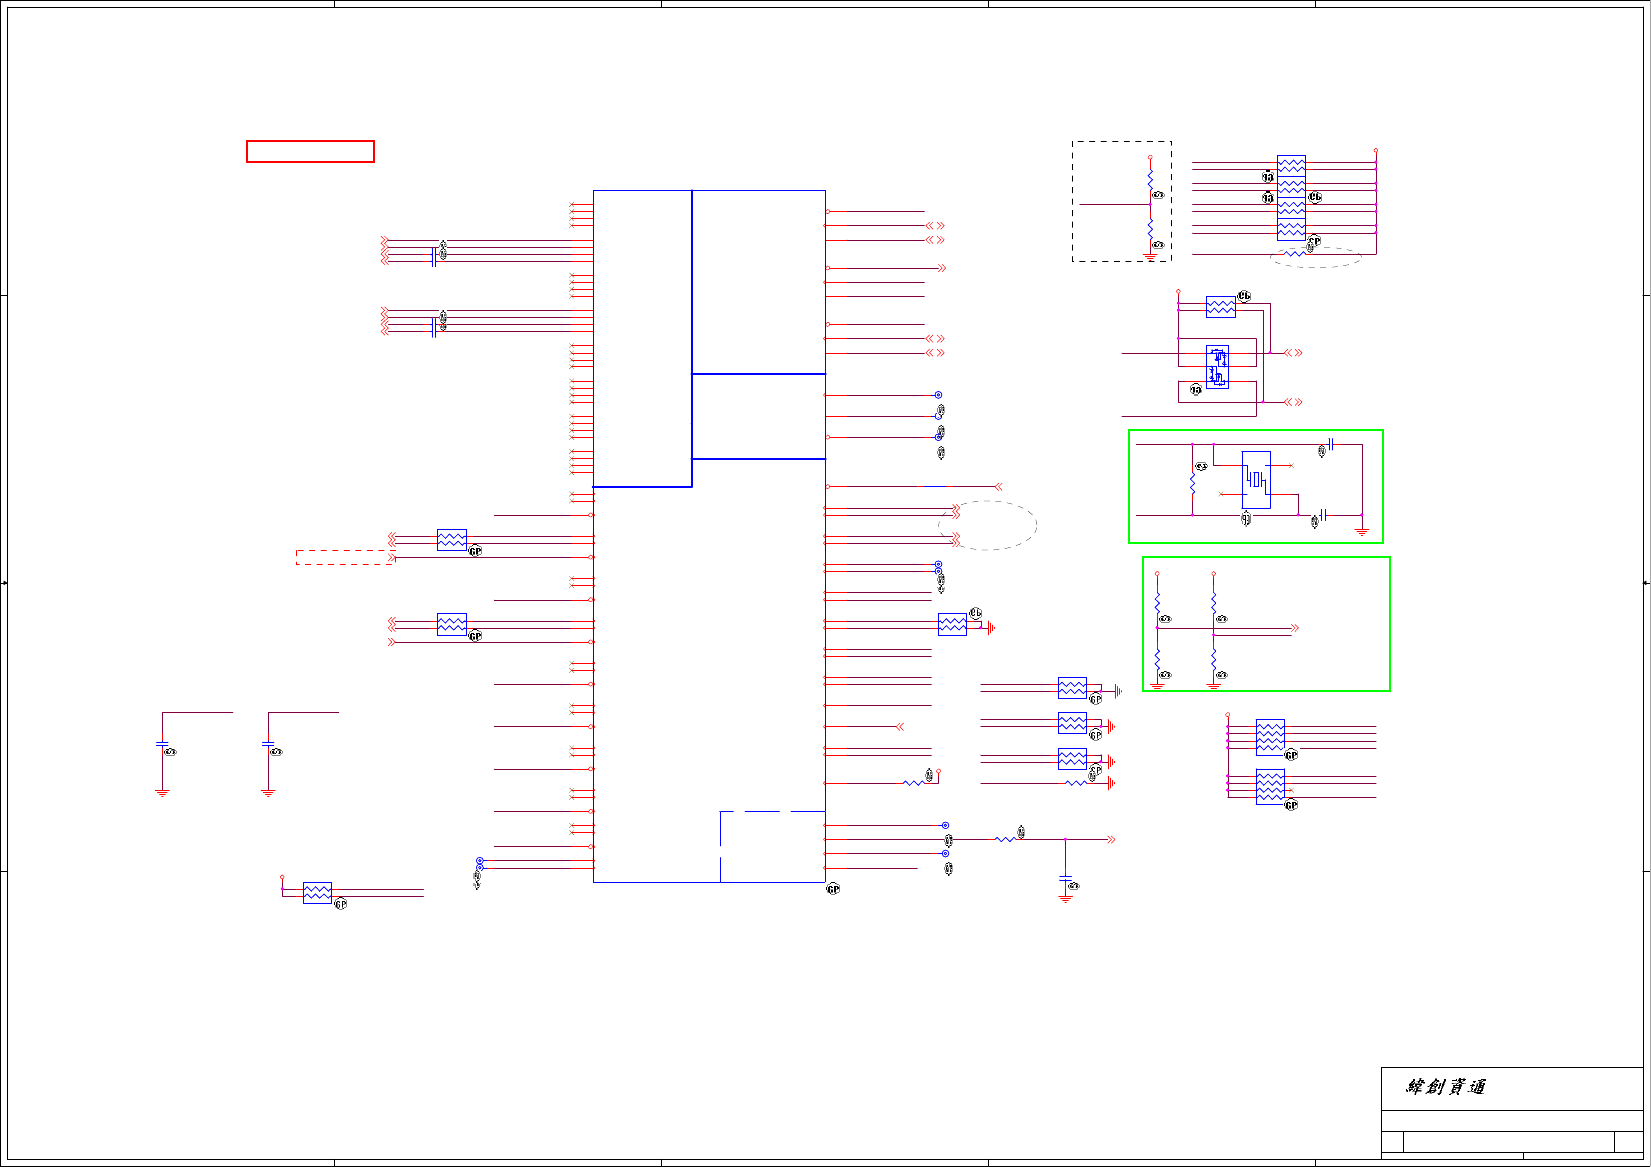Click the large dashed gray ellipse beside the IC

click(x=988, y=525)
